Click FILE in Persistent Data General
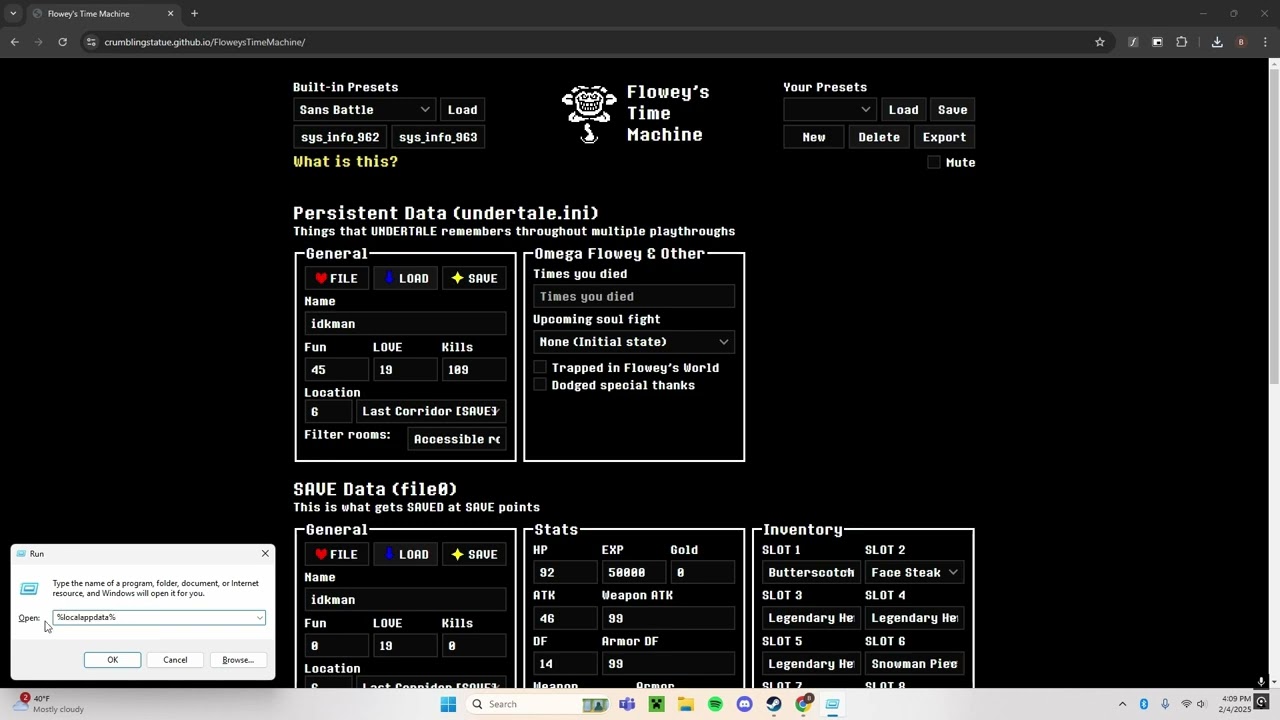 coord(336,278)
